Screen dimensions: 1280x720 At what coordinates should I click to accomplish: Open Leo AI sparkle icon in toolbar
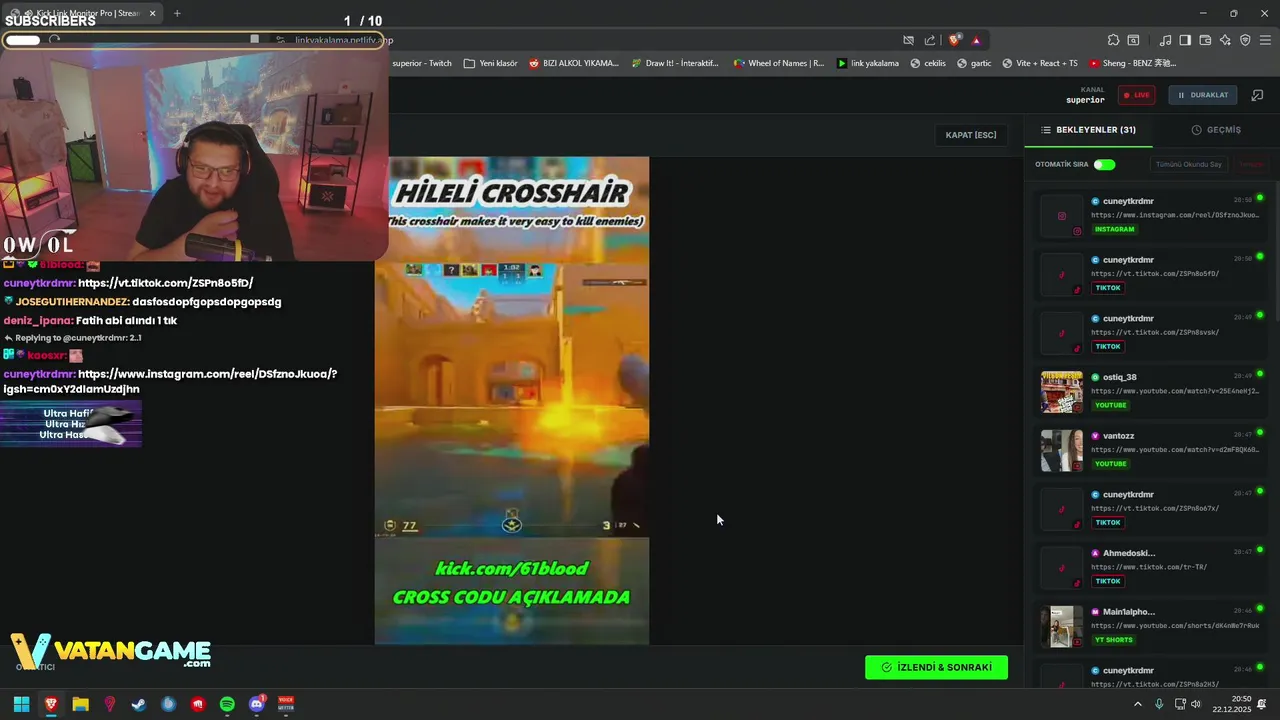pos(1225,40)
